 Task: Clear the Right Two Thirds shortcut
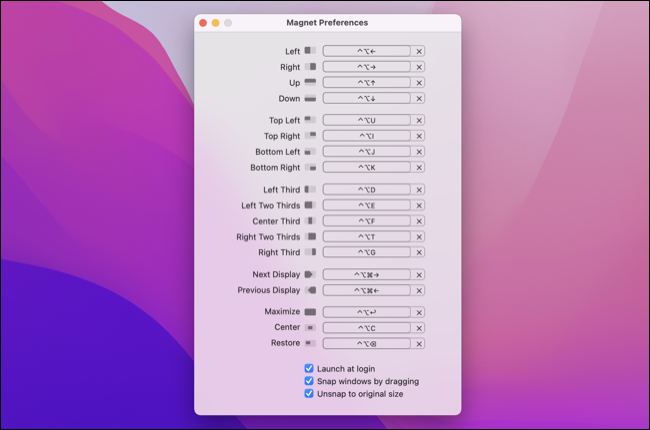pyautogui.click(x=419, y=237)
